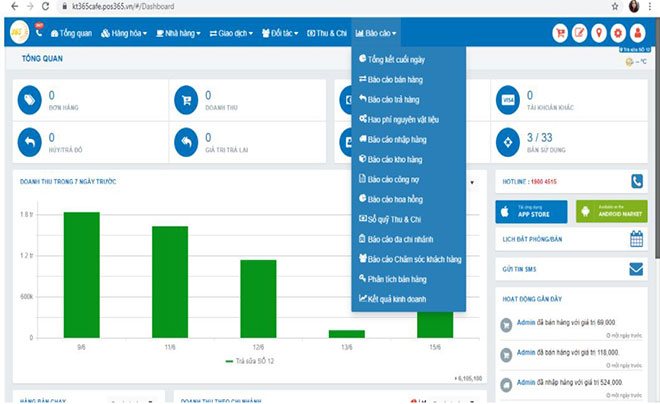Click the edit note icon in header
The height and width of the screenshot is (404, 660).
point(580,32)
